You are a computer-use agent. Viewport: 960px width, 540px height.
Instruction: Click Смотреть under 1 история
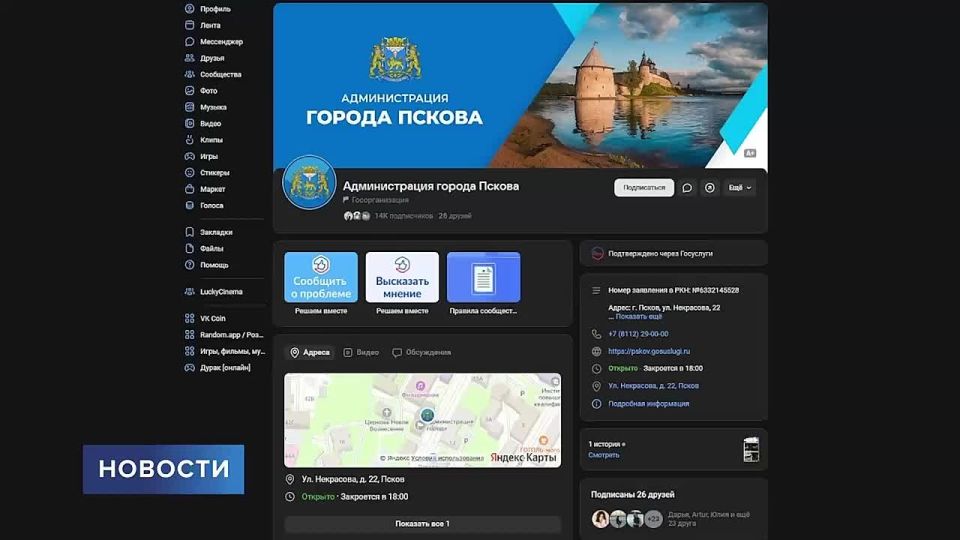(604, 456)
